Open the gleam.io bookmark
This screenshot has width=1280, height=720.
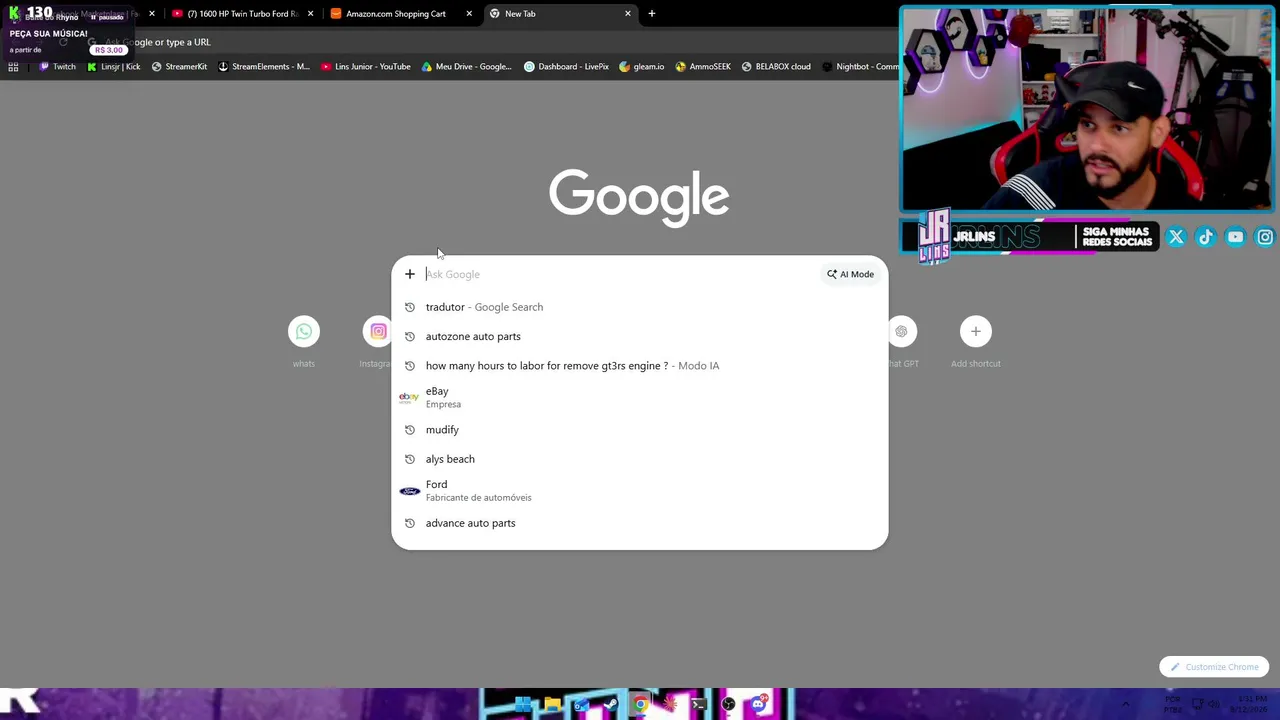pos(642,67)
